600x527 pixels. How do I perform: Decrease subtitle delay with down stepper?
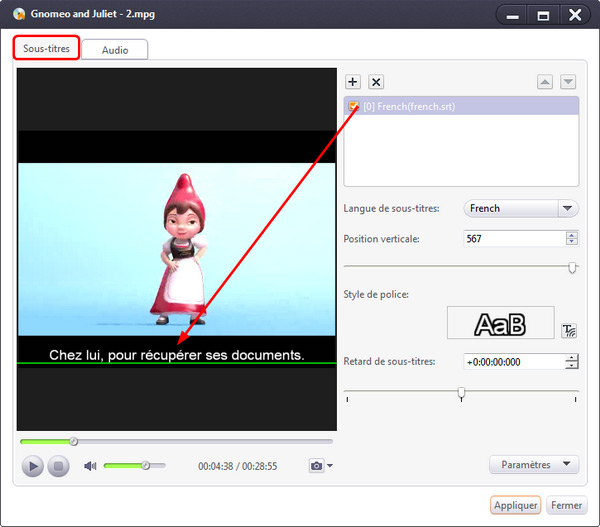coord(572,365)
